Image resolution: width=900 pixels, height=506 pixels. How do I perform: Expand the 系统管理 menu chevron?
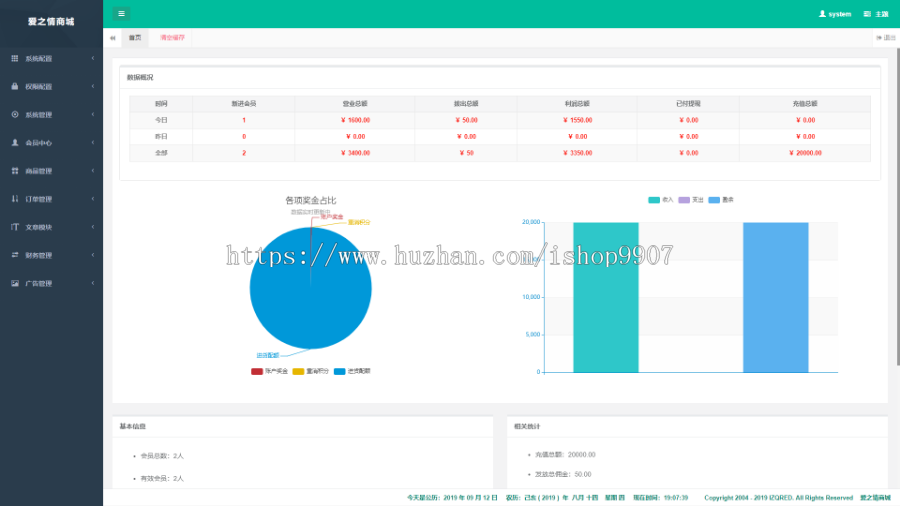pos(92,115)
